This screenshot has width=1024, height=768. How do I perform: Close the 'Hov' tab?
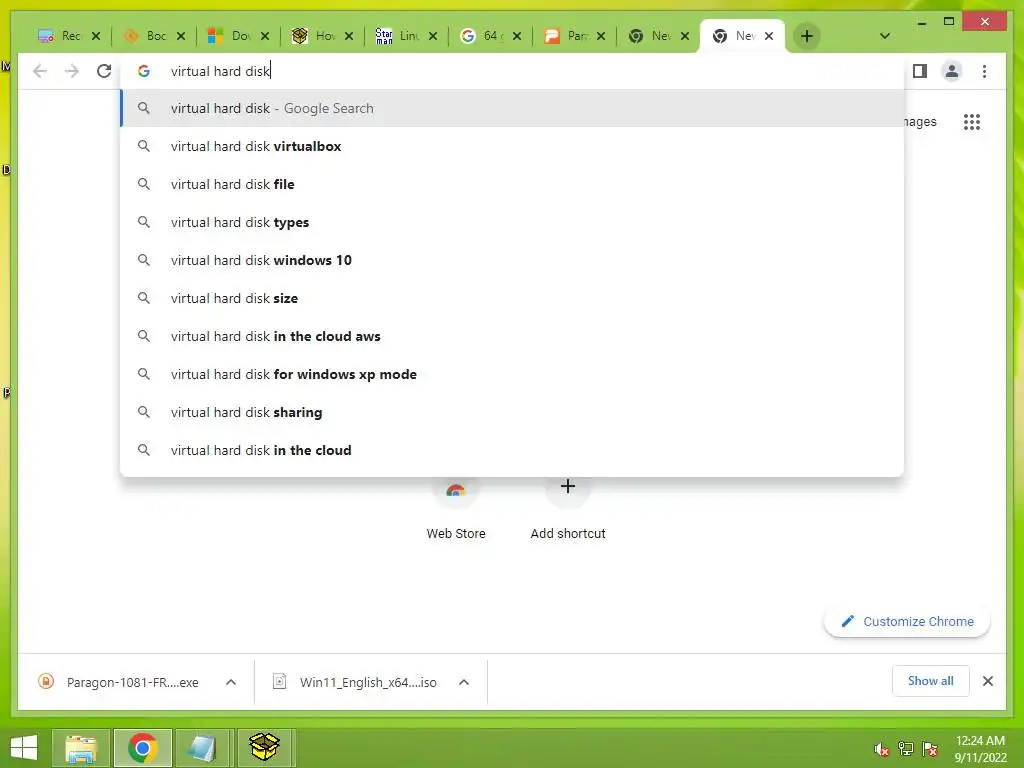[349, 36]
